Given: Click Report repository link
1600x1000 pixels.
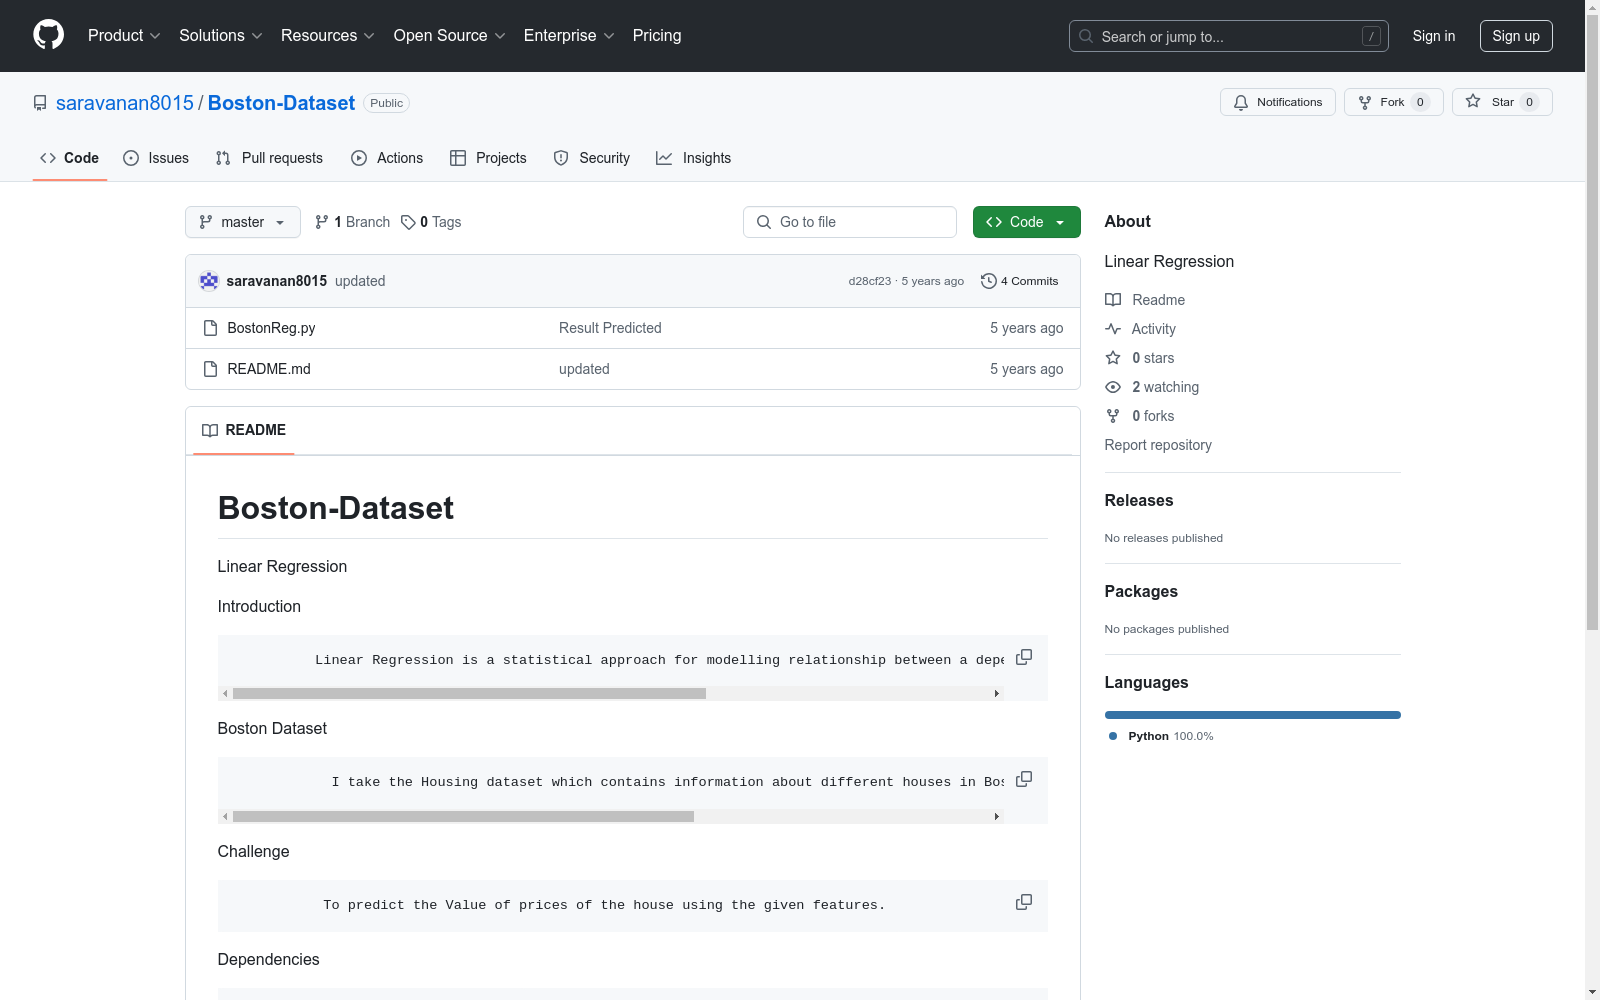Looking at the screenshot, I should point(1158,445).
